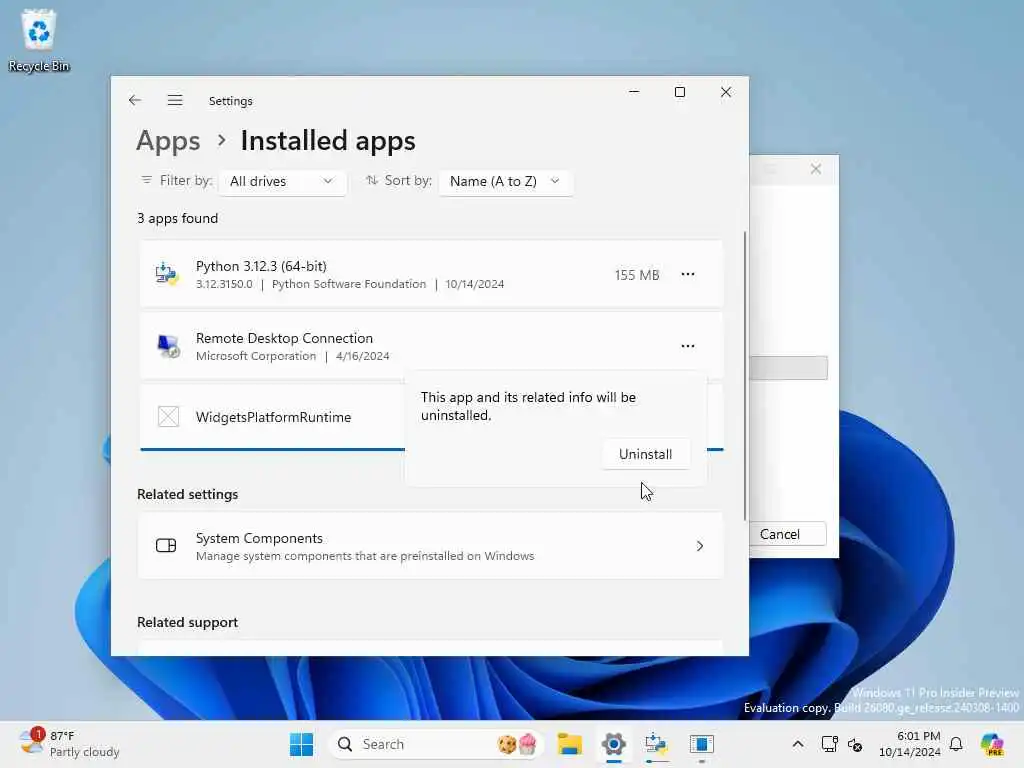
Task: Expand System Components chevron arrow
Action: [699, 546]
